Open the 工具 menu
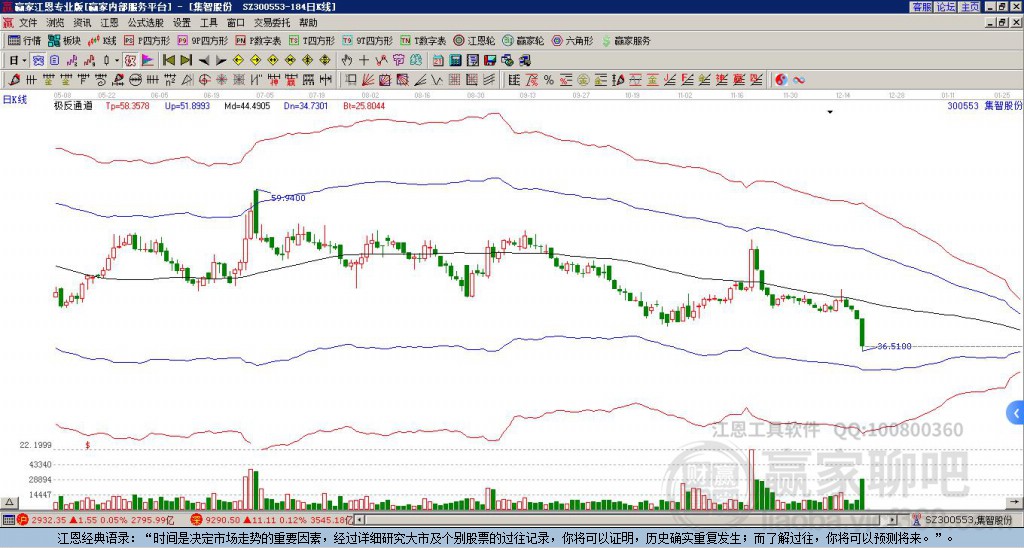This screenshot has height=548, width=1024. (208, 23)
